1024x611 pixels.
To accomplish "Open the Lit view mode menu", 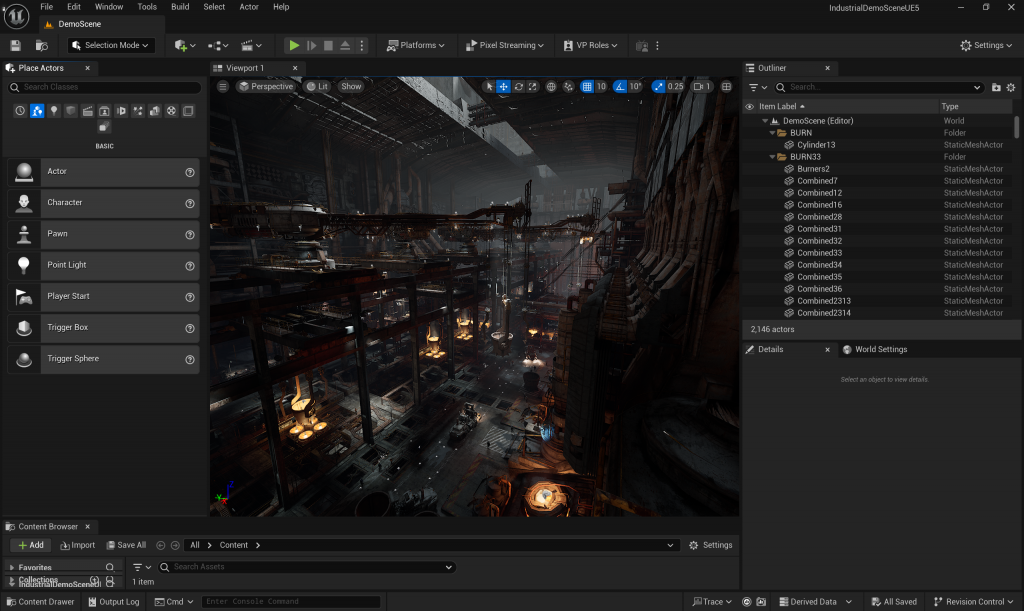I will point(318,86).
